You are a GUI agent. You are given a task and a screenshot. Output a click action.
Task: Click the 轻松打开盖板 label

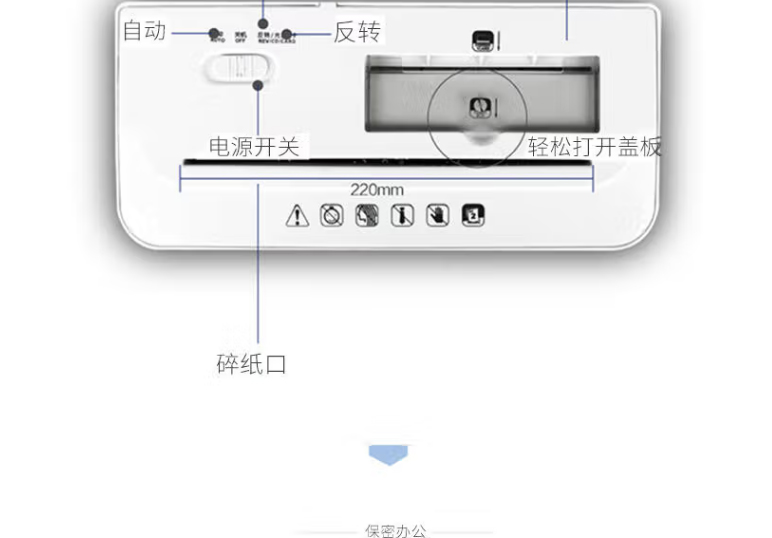click(594, 147)
